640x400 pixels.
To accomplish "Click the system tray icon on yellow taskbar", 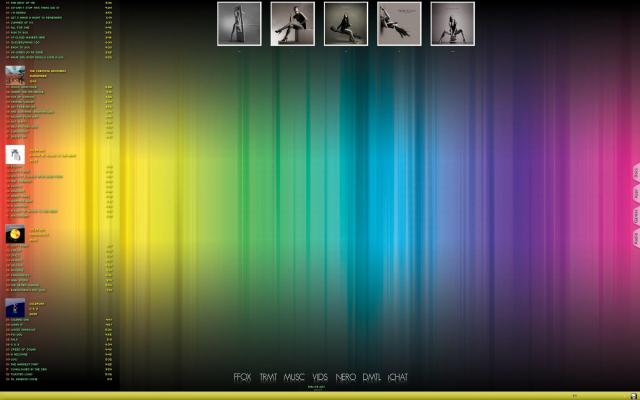I will [x=633, y=396].
